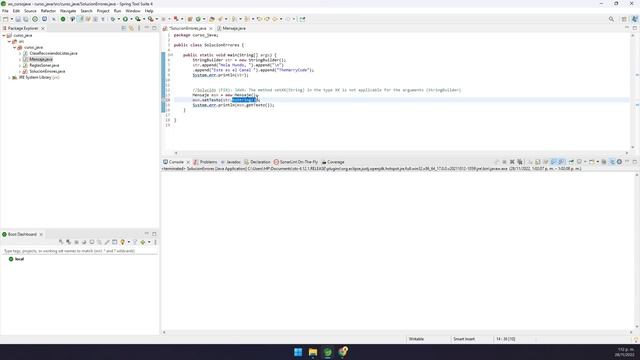Click the Boot Dashboard filter text field
The height and width of the screenshot is (360, 640).
[80, 251]
